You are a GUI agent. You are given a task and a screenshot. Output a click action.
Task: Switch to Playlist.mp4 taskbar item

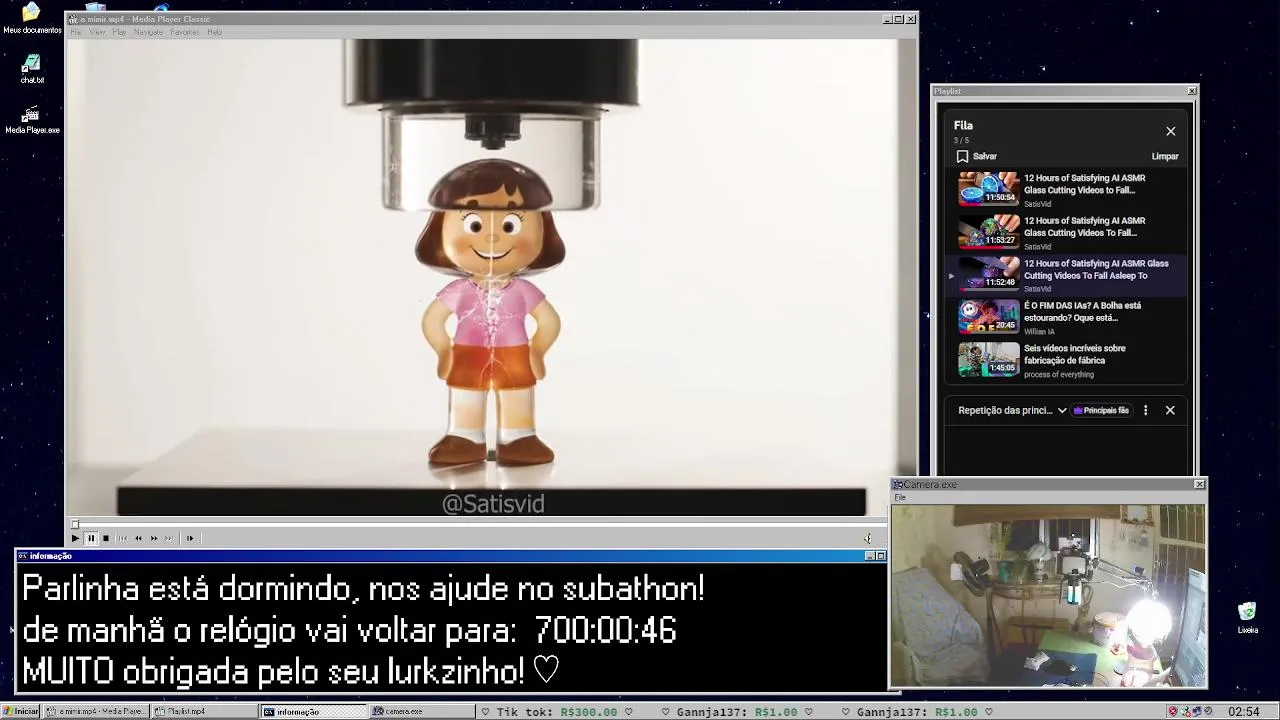(204, 711)
